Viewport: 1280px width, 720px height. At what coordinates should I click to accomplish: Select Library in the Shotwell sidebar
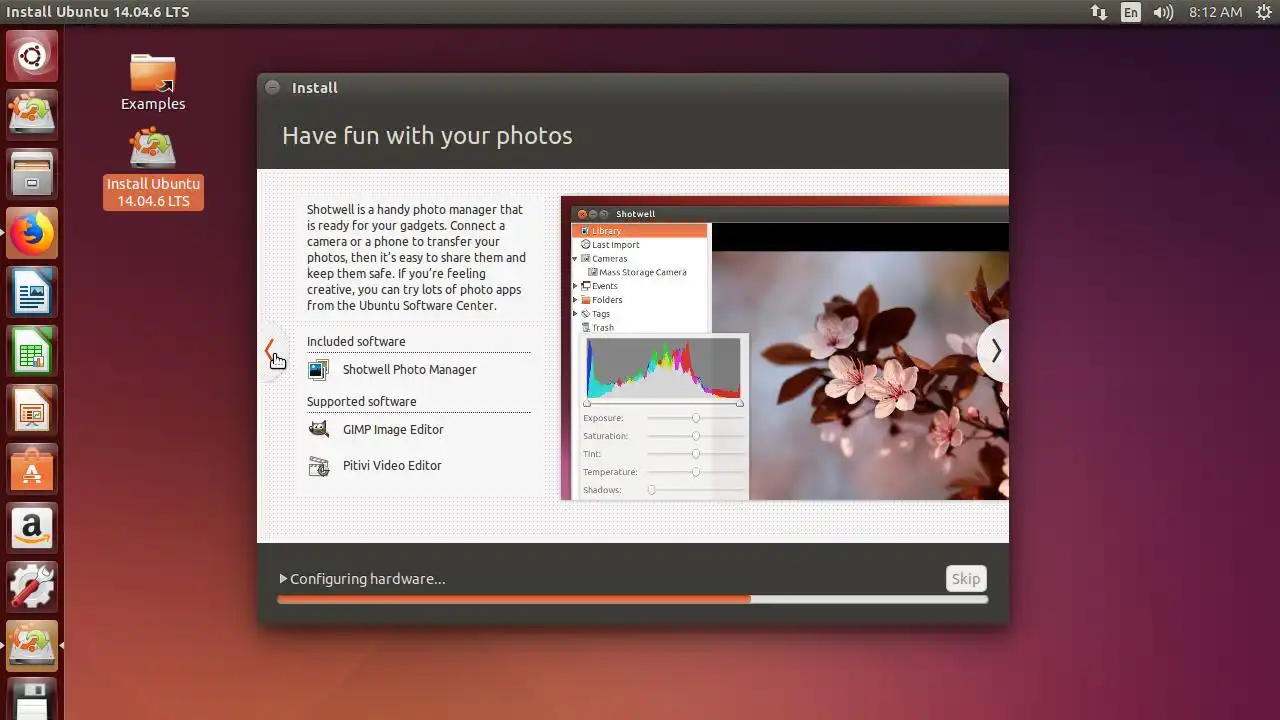640,231
